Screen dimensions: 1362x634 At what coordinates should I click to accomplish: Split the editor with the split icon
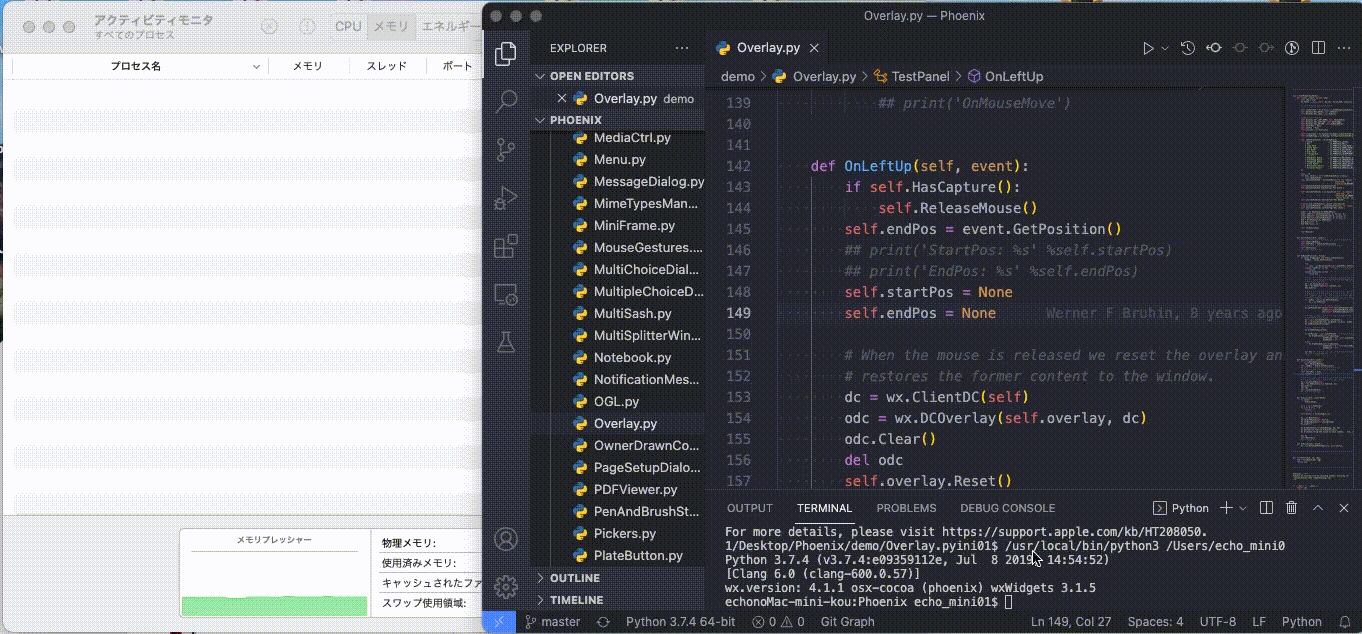(1318, 46)
